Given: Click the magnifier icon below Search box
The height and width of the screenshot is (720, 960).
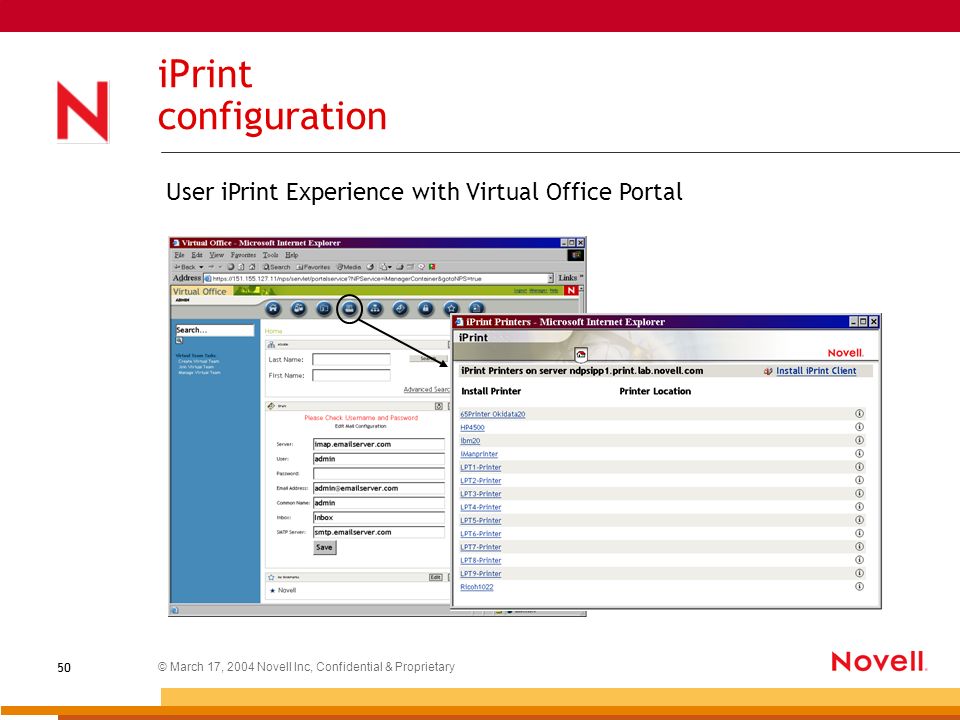Looking at the screenshot, I should coord(179,340).
